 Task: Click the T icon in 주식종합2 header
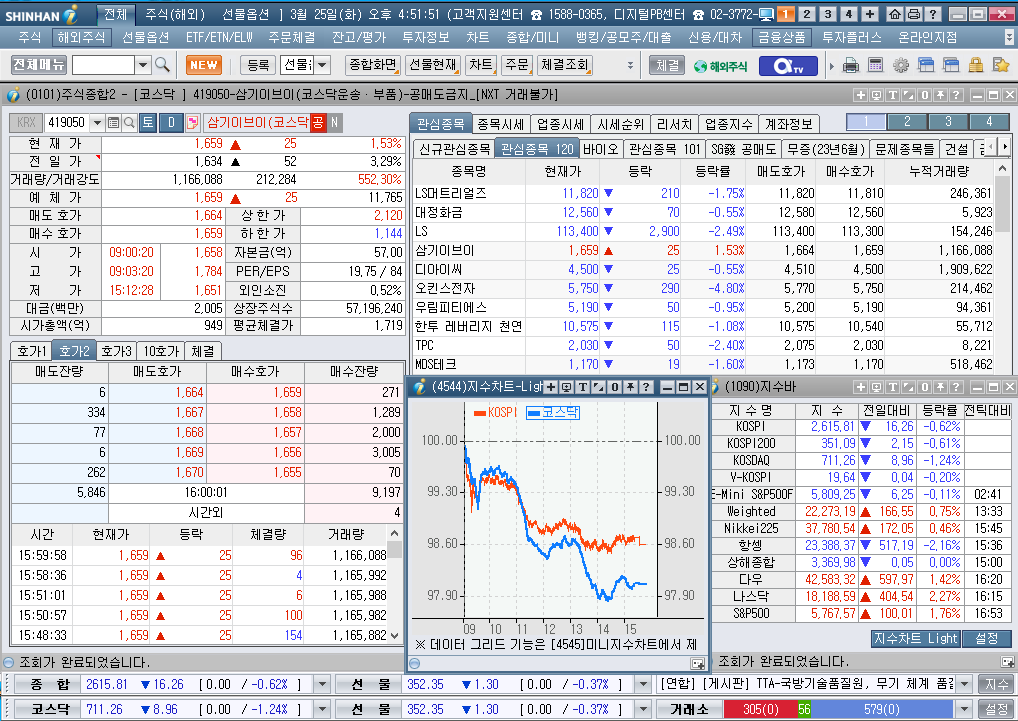(893, 95)
